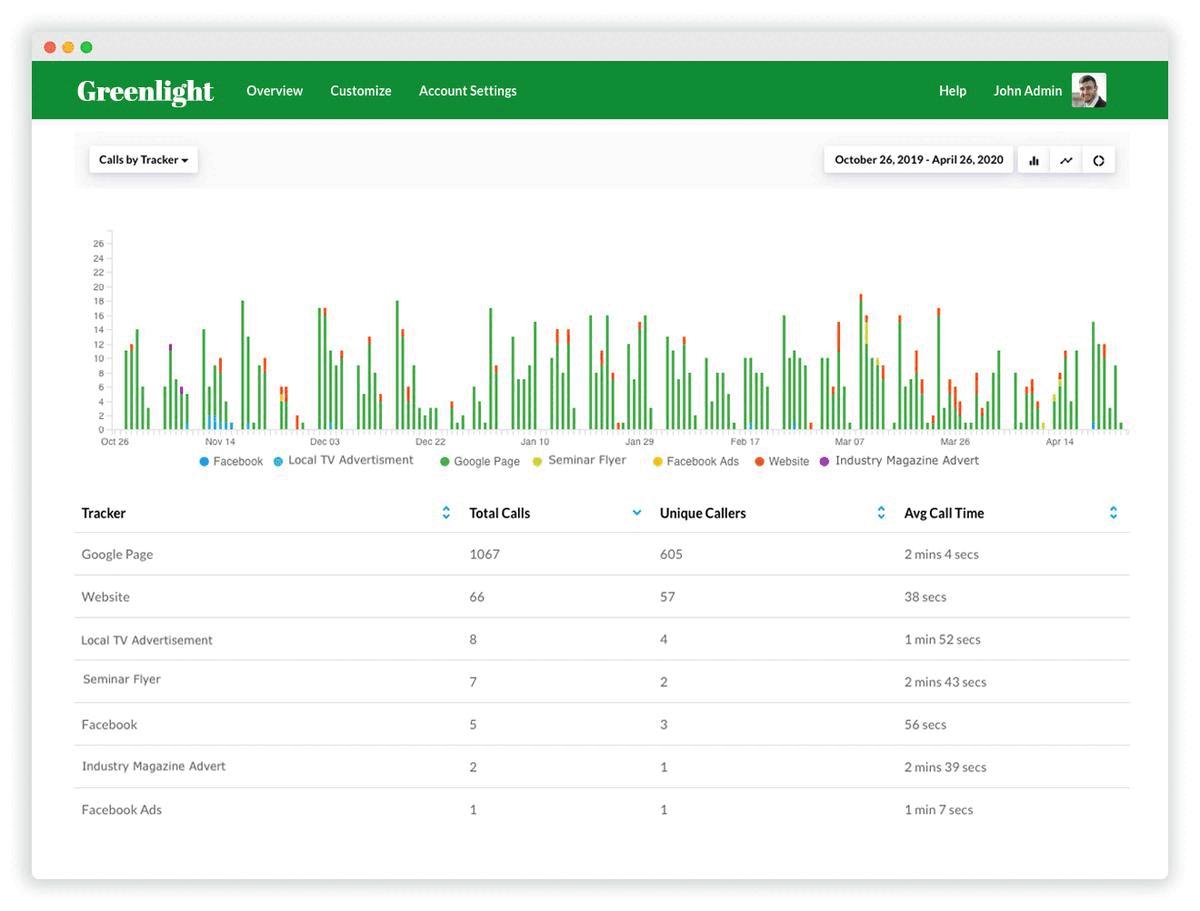The height and width of the screenshot is (911, 1200).
Task: Toggle Website series in legend
Action: pos(781,462)
